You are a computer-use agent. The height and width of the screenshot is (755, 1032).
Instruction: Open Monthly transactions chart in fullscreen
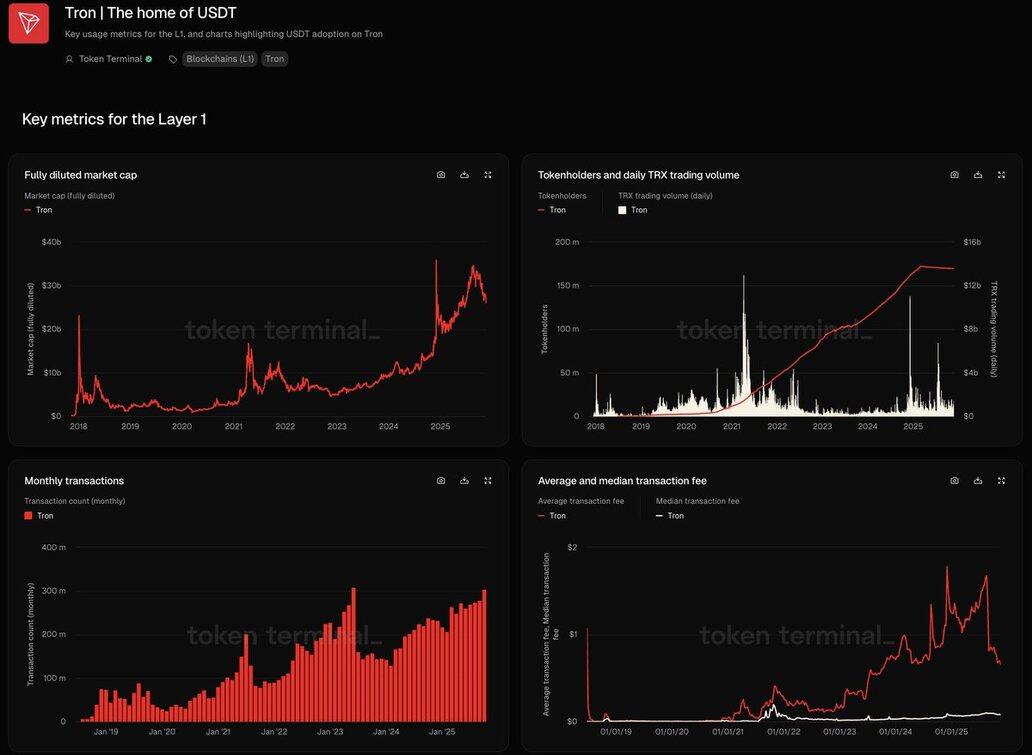pos(488,481)
